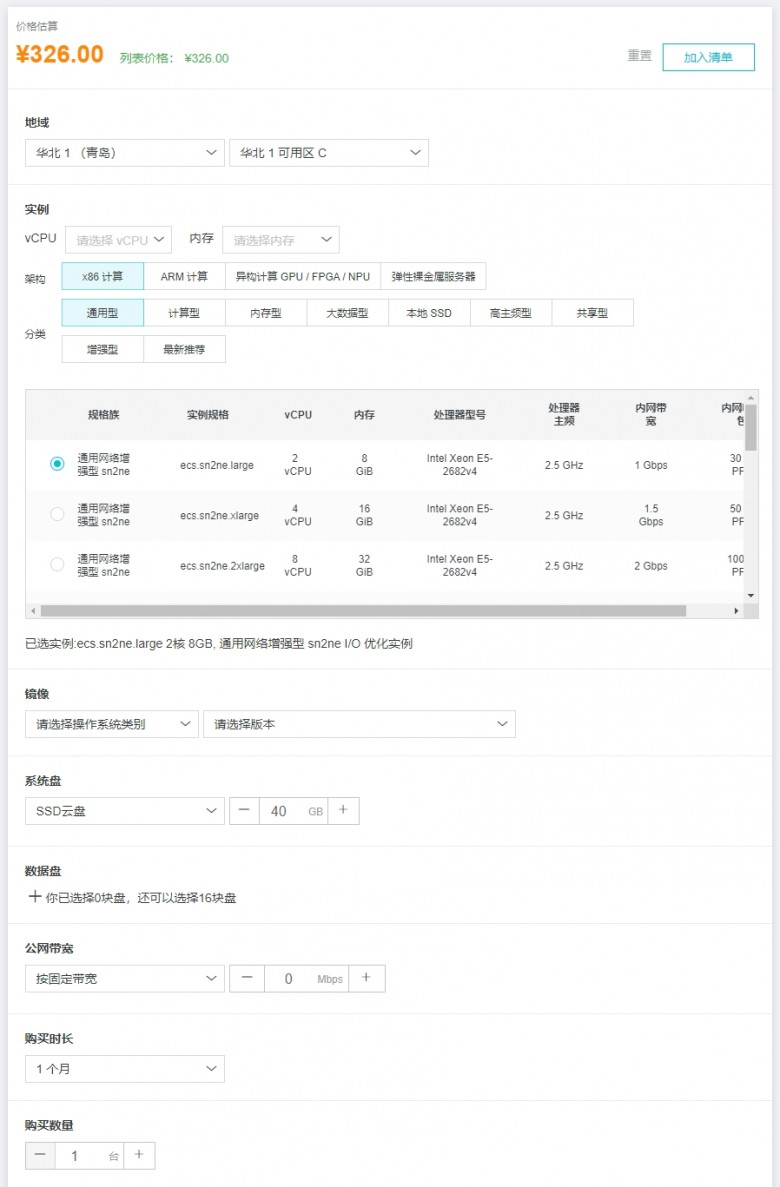780x1187 pixels.
Task: Choose the 本地 SSD category
Action: click(x=429, y=313)
